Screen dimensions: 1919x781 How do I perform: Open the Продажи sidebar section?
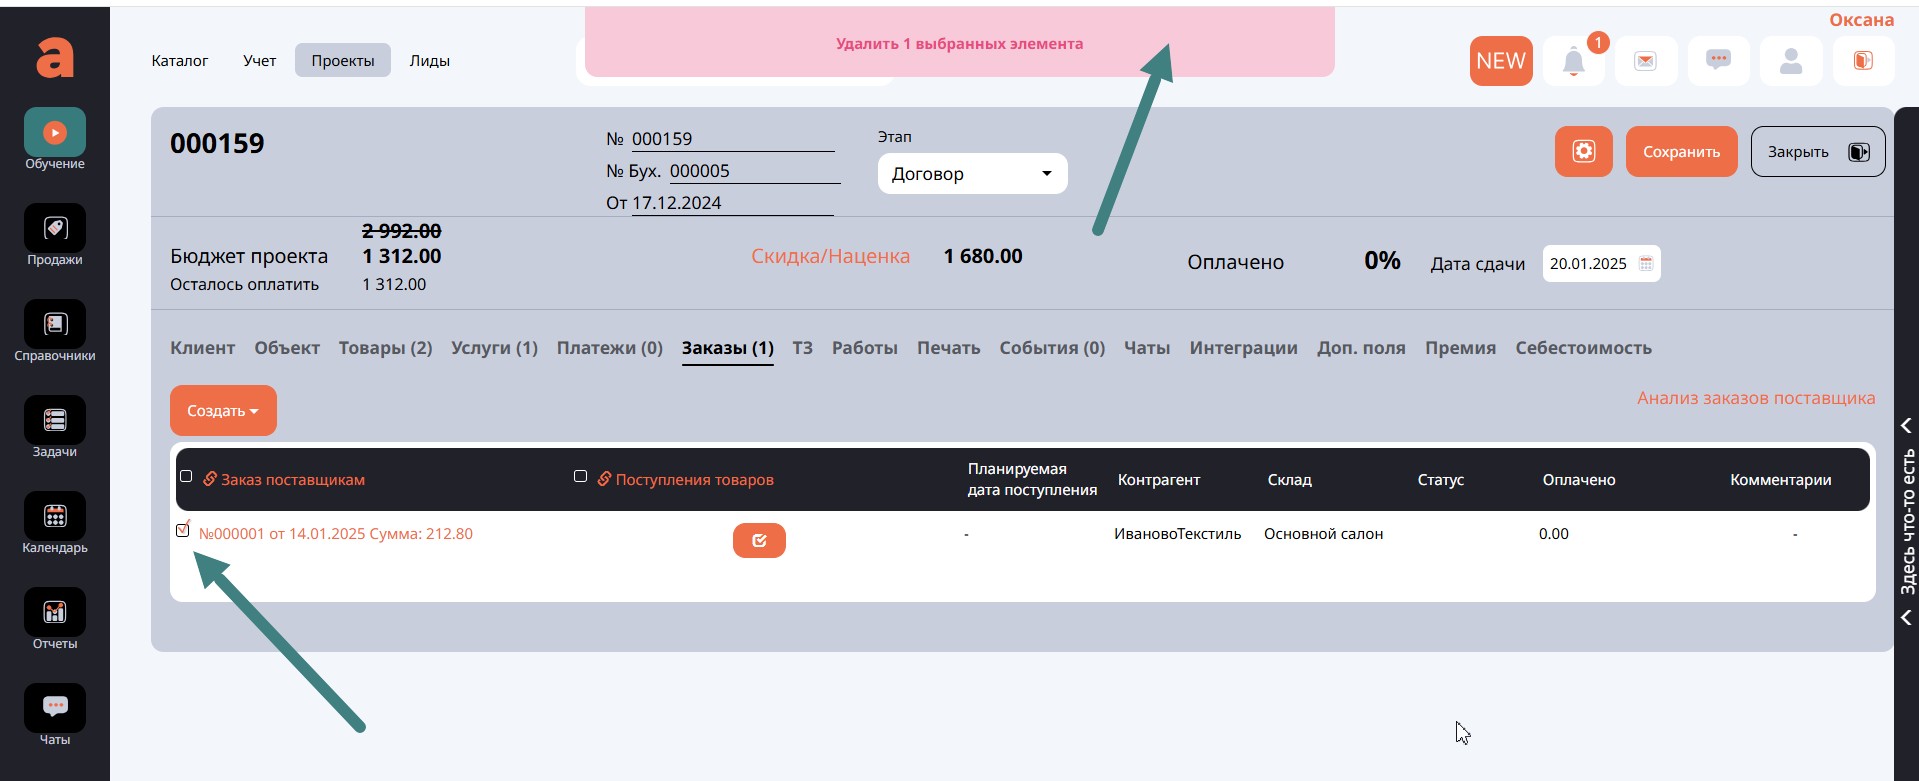click(x=55, y=229)
